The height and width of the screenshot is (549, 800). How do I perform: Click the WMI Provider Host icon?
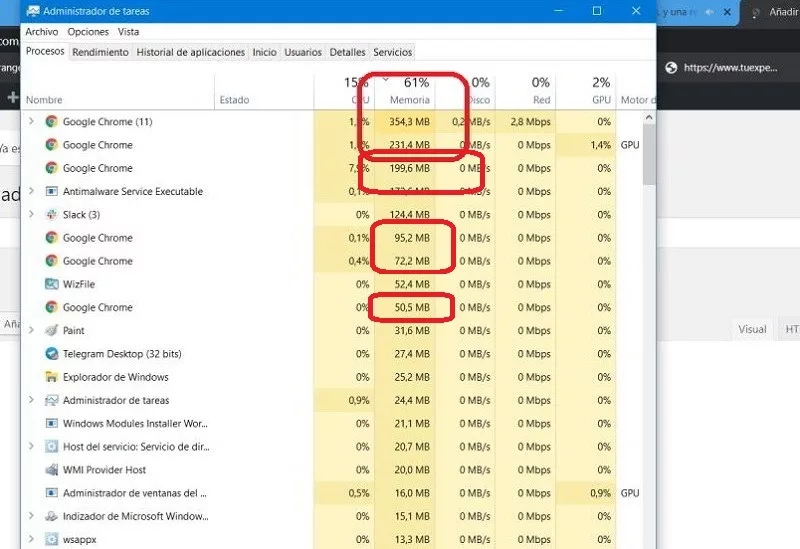pos(52,470)
